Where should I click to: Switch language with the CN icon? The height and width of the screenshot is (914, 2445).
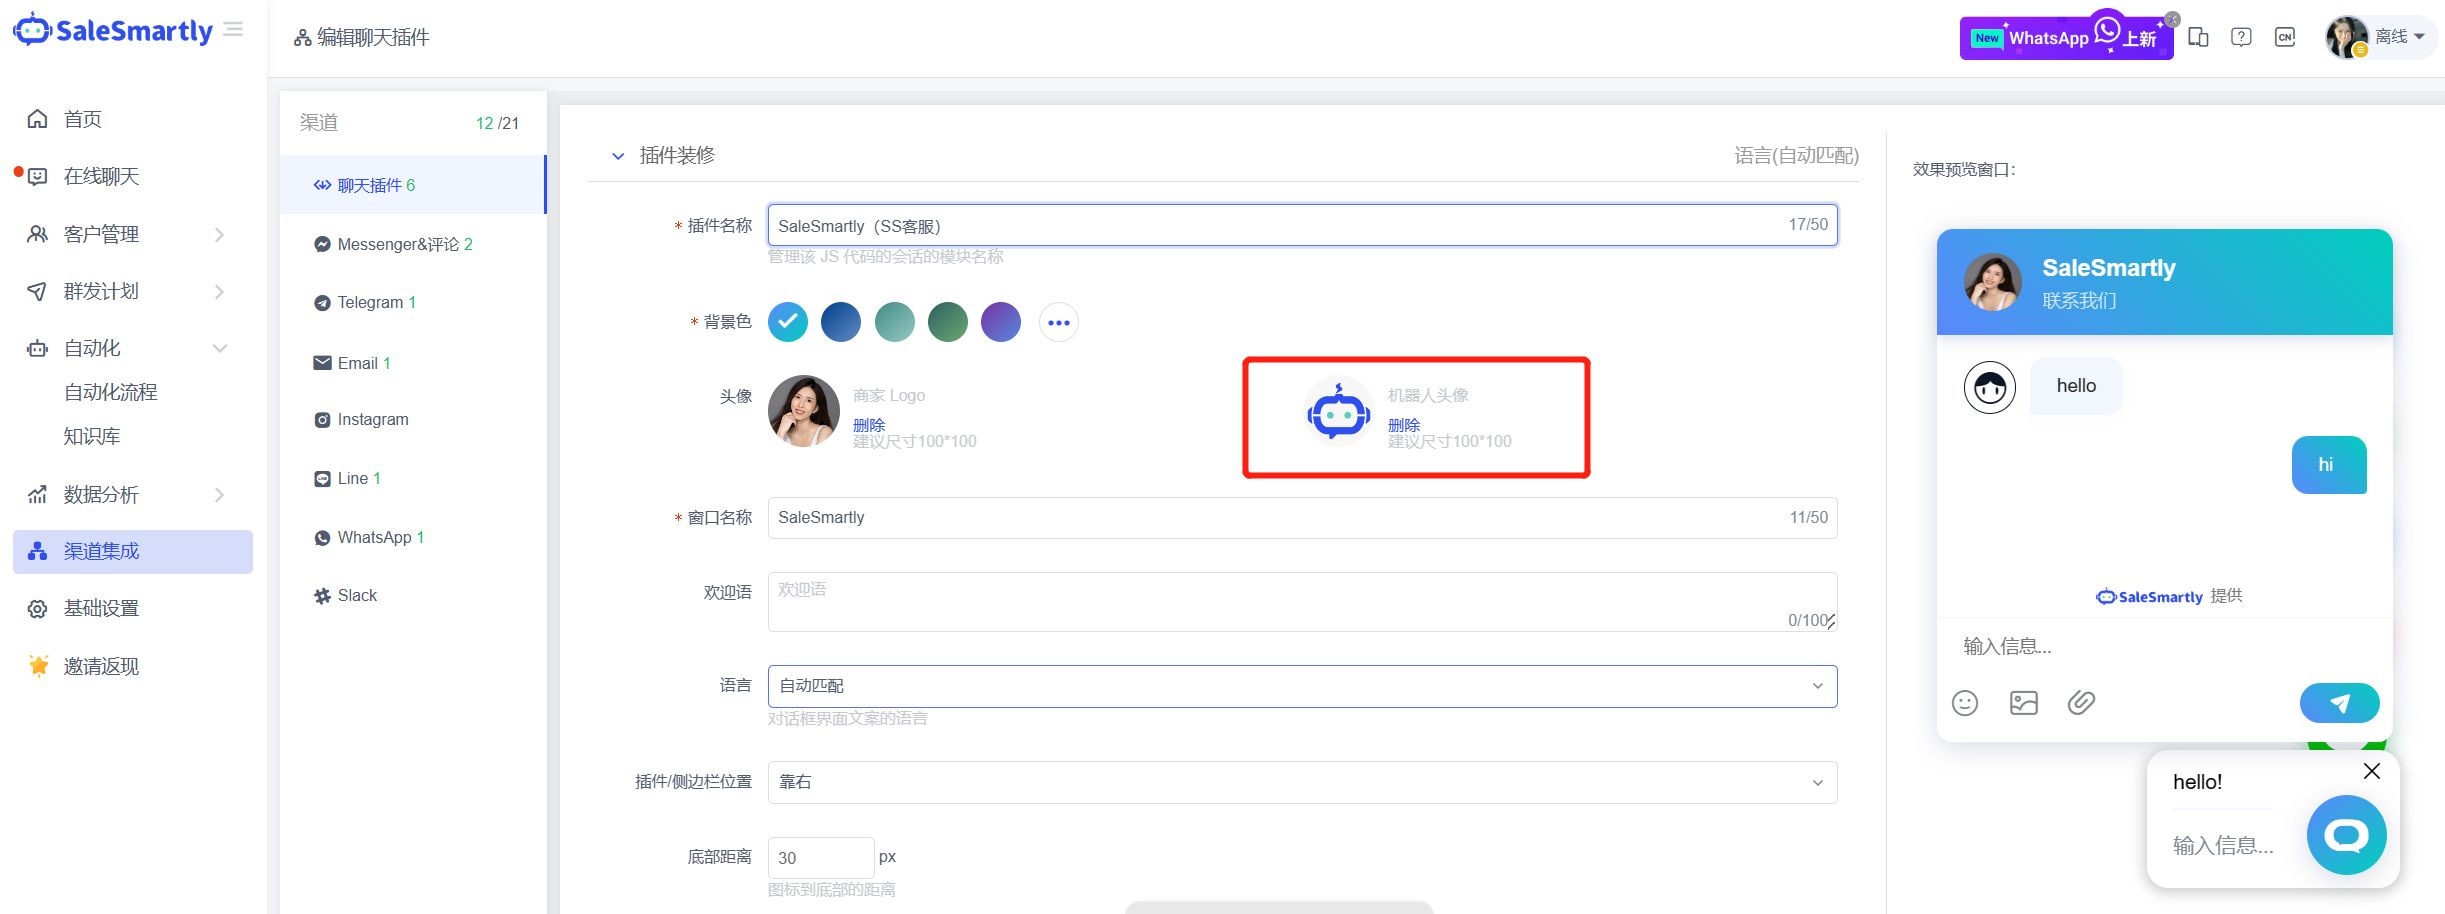(x=2285, y=37)
